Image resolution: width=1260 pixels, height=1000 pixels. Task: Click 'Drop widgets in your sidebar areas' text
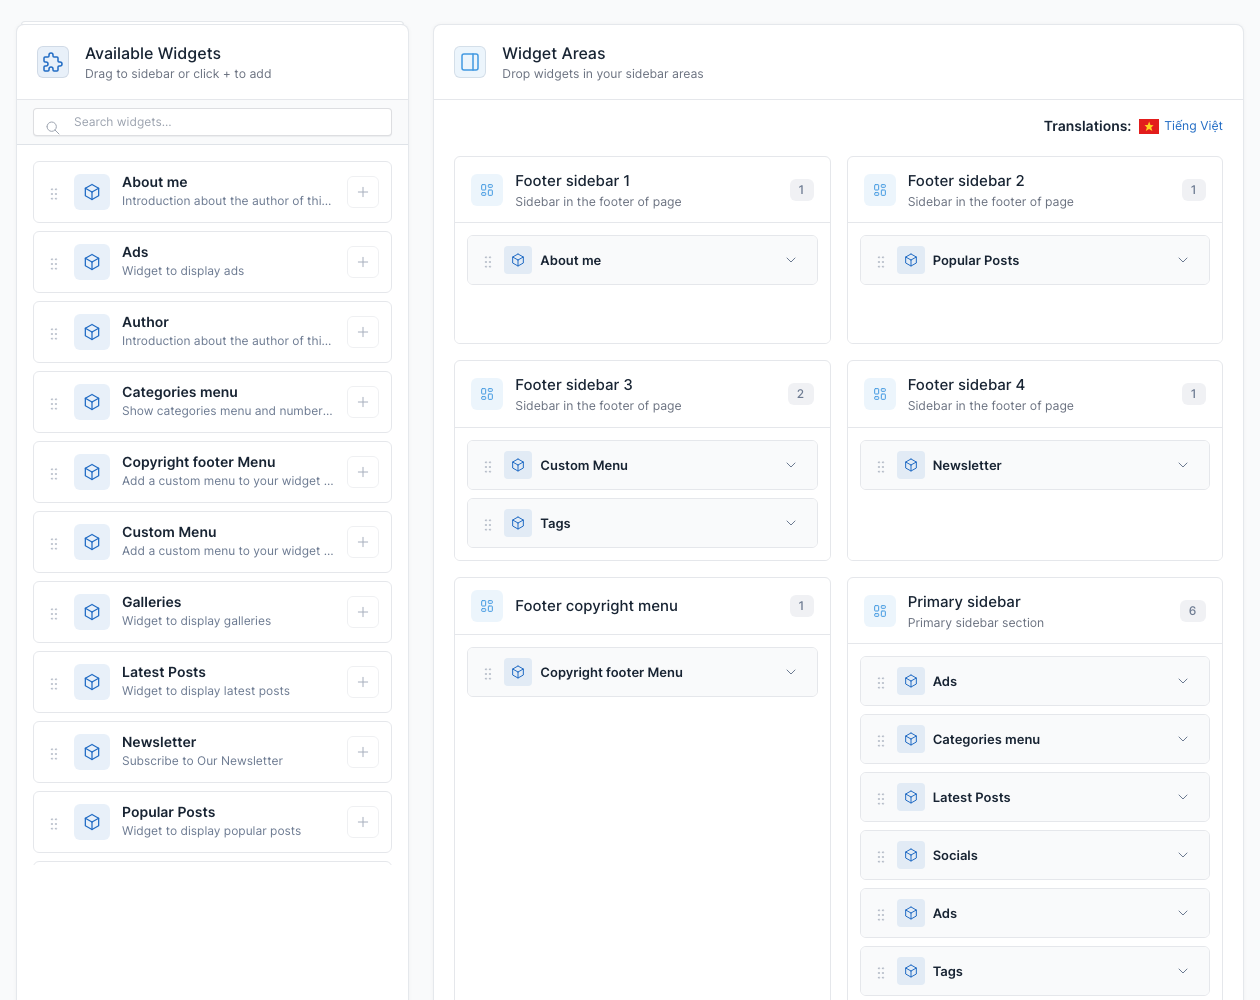click(603, 74)
